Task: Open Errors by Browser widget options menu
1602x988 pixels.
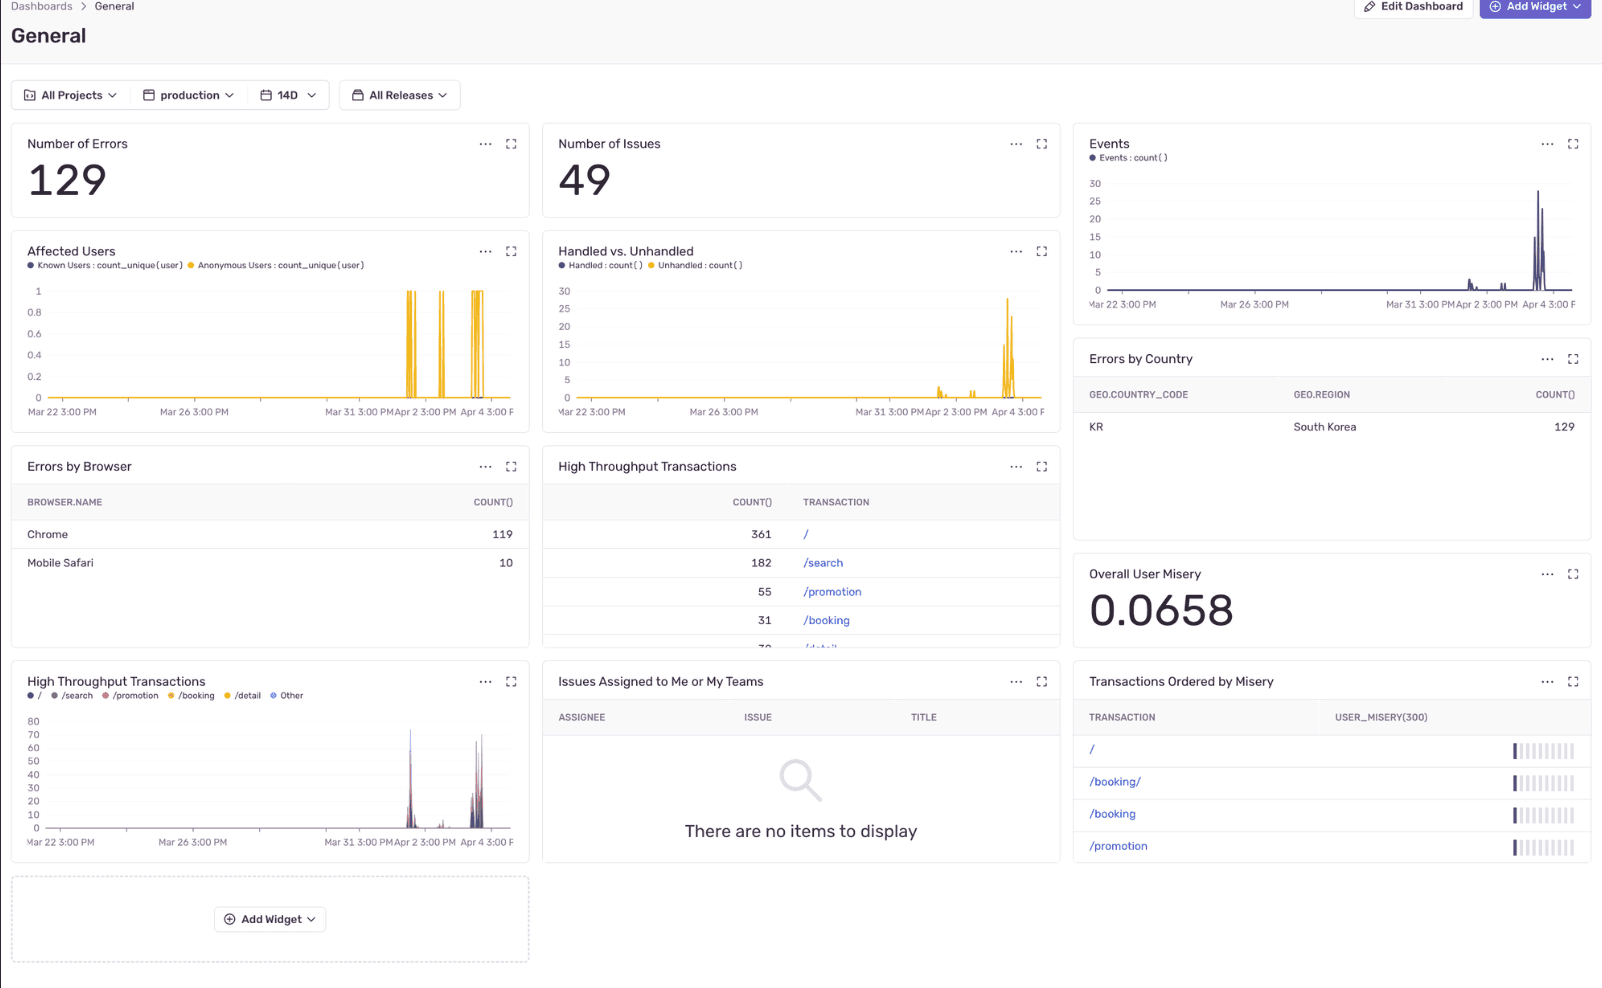Action: click(485, 467)
